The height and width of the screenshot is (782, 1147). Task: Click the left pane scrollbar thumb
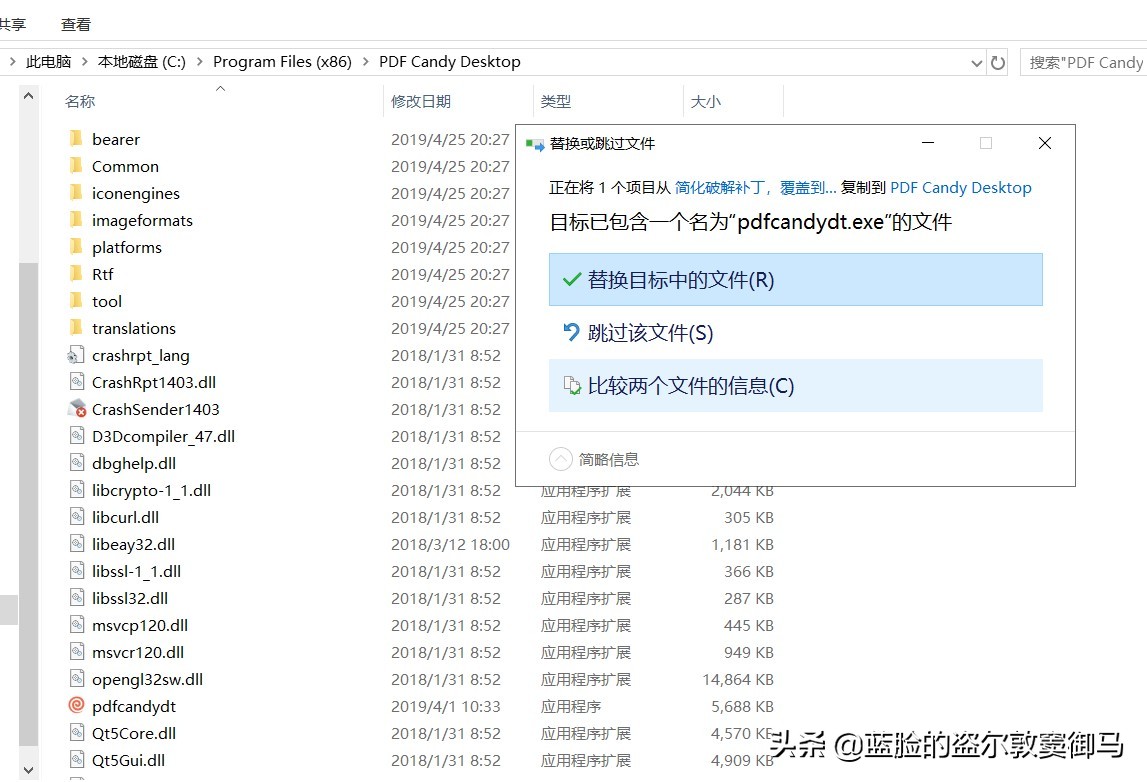tap(29, 505)
